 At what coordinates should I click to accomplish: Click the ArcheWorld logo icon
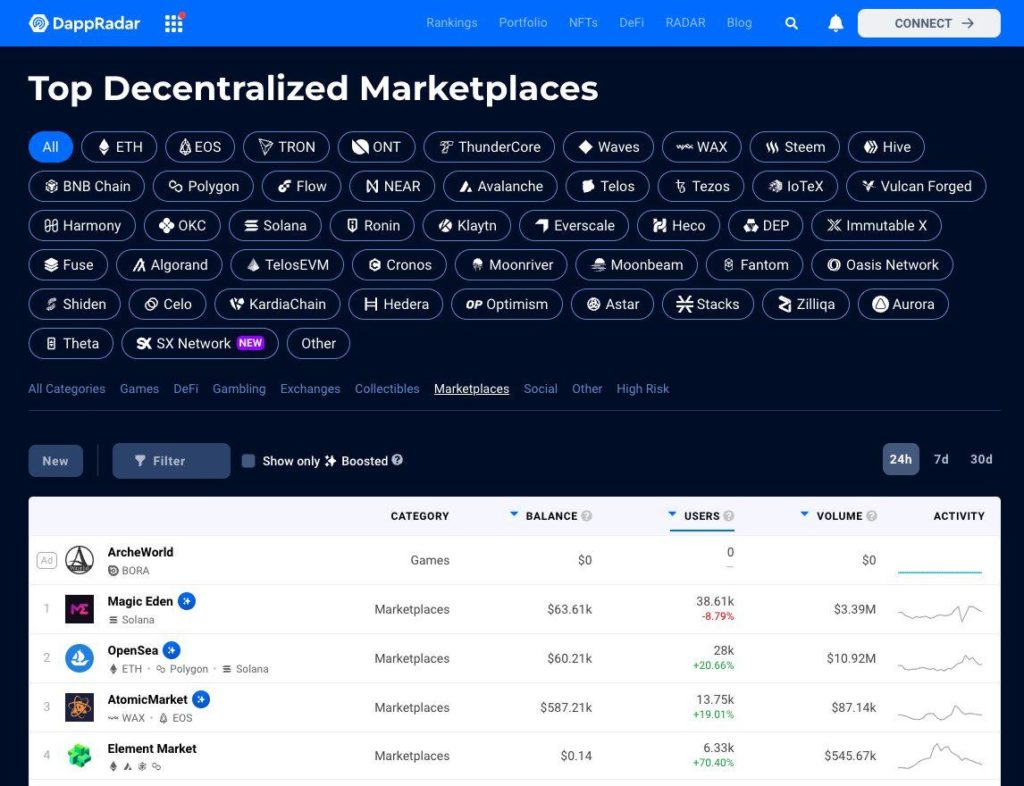[80, 560]
